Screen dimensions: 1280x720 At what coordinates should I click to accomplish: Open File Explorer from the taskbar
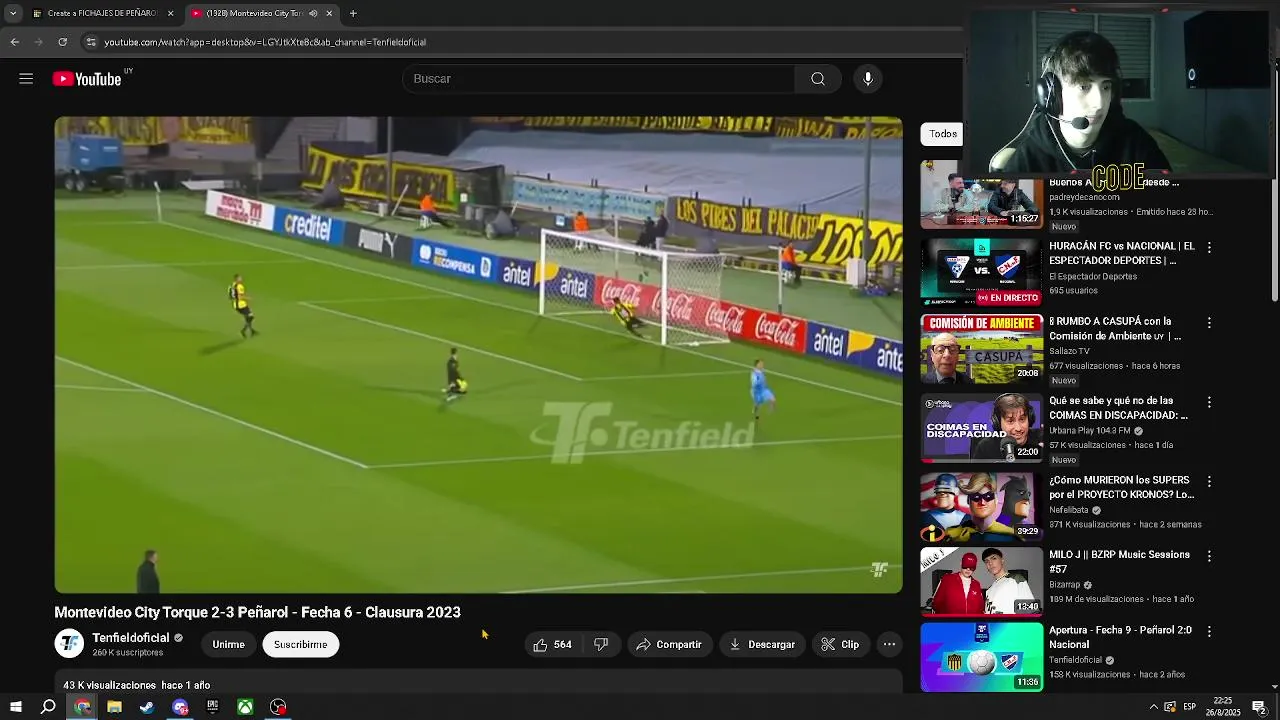point(114,707)
